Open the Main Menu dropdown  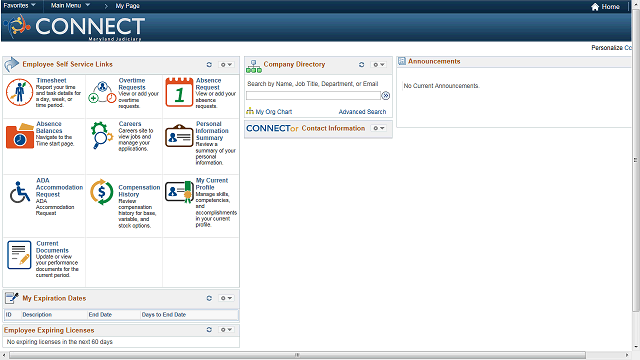pyautogui.click(x=70, y=6)
